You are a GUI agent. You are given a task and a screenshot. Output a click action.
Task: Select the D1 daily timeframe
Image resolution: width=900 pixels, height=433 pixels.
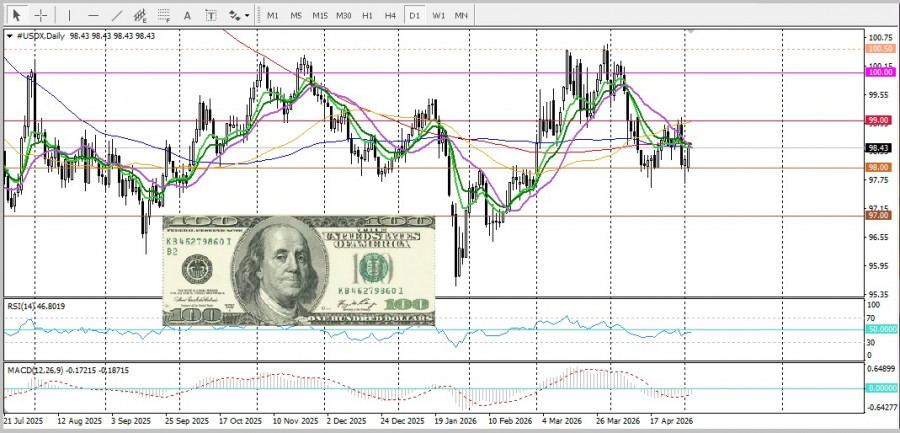pyautogui.click(x=414, y=16)
